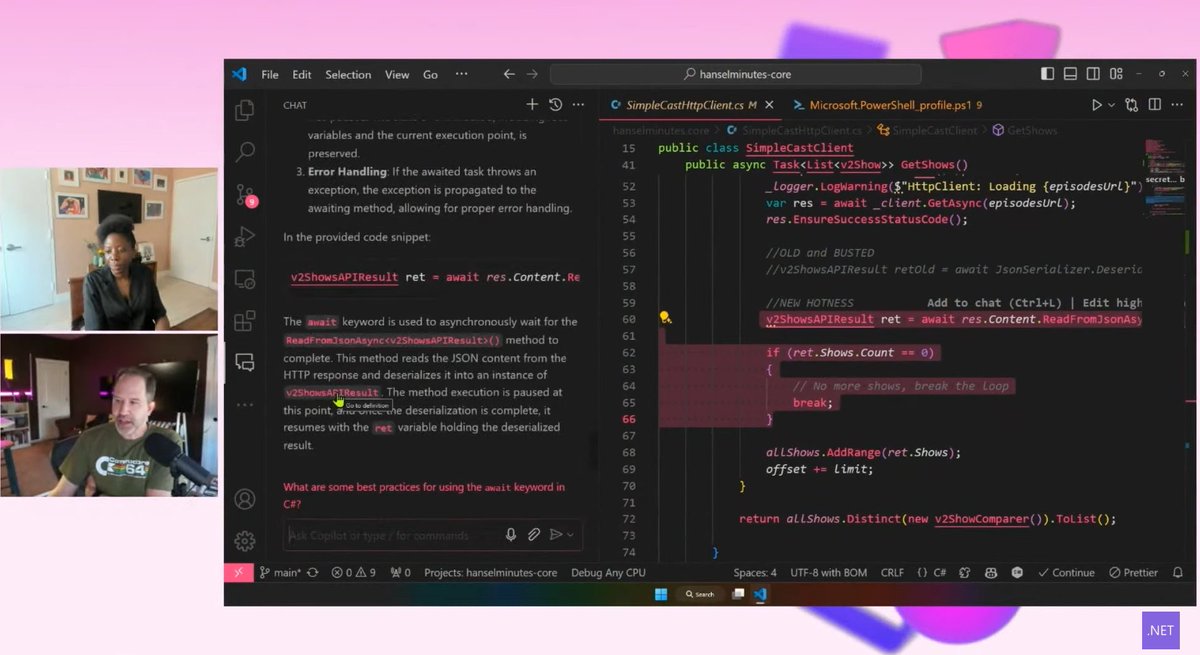The width and height of the screenshot is (1200, 655).
Task: Click the suggested await best practices question
Action: point(424,495)
